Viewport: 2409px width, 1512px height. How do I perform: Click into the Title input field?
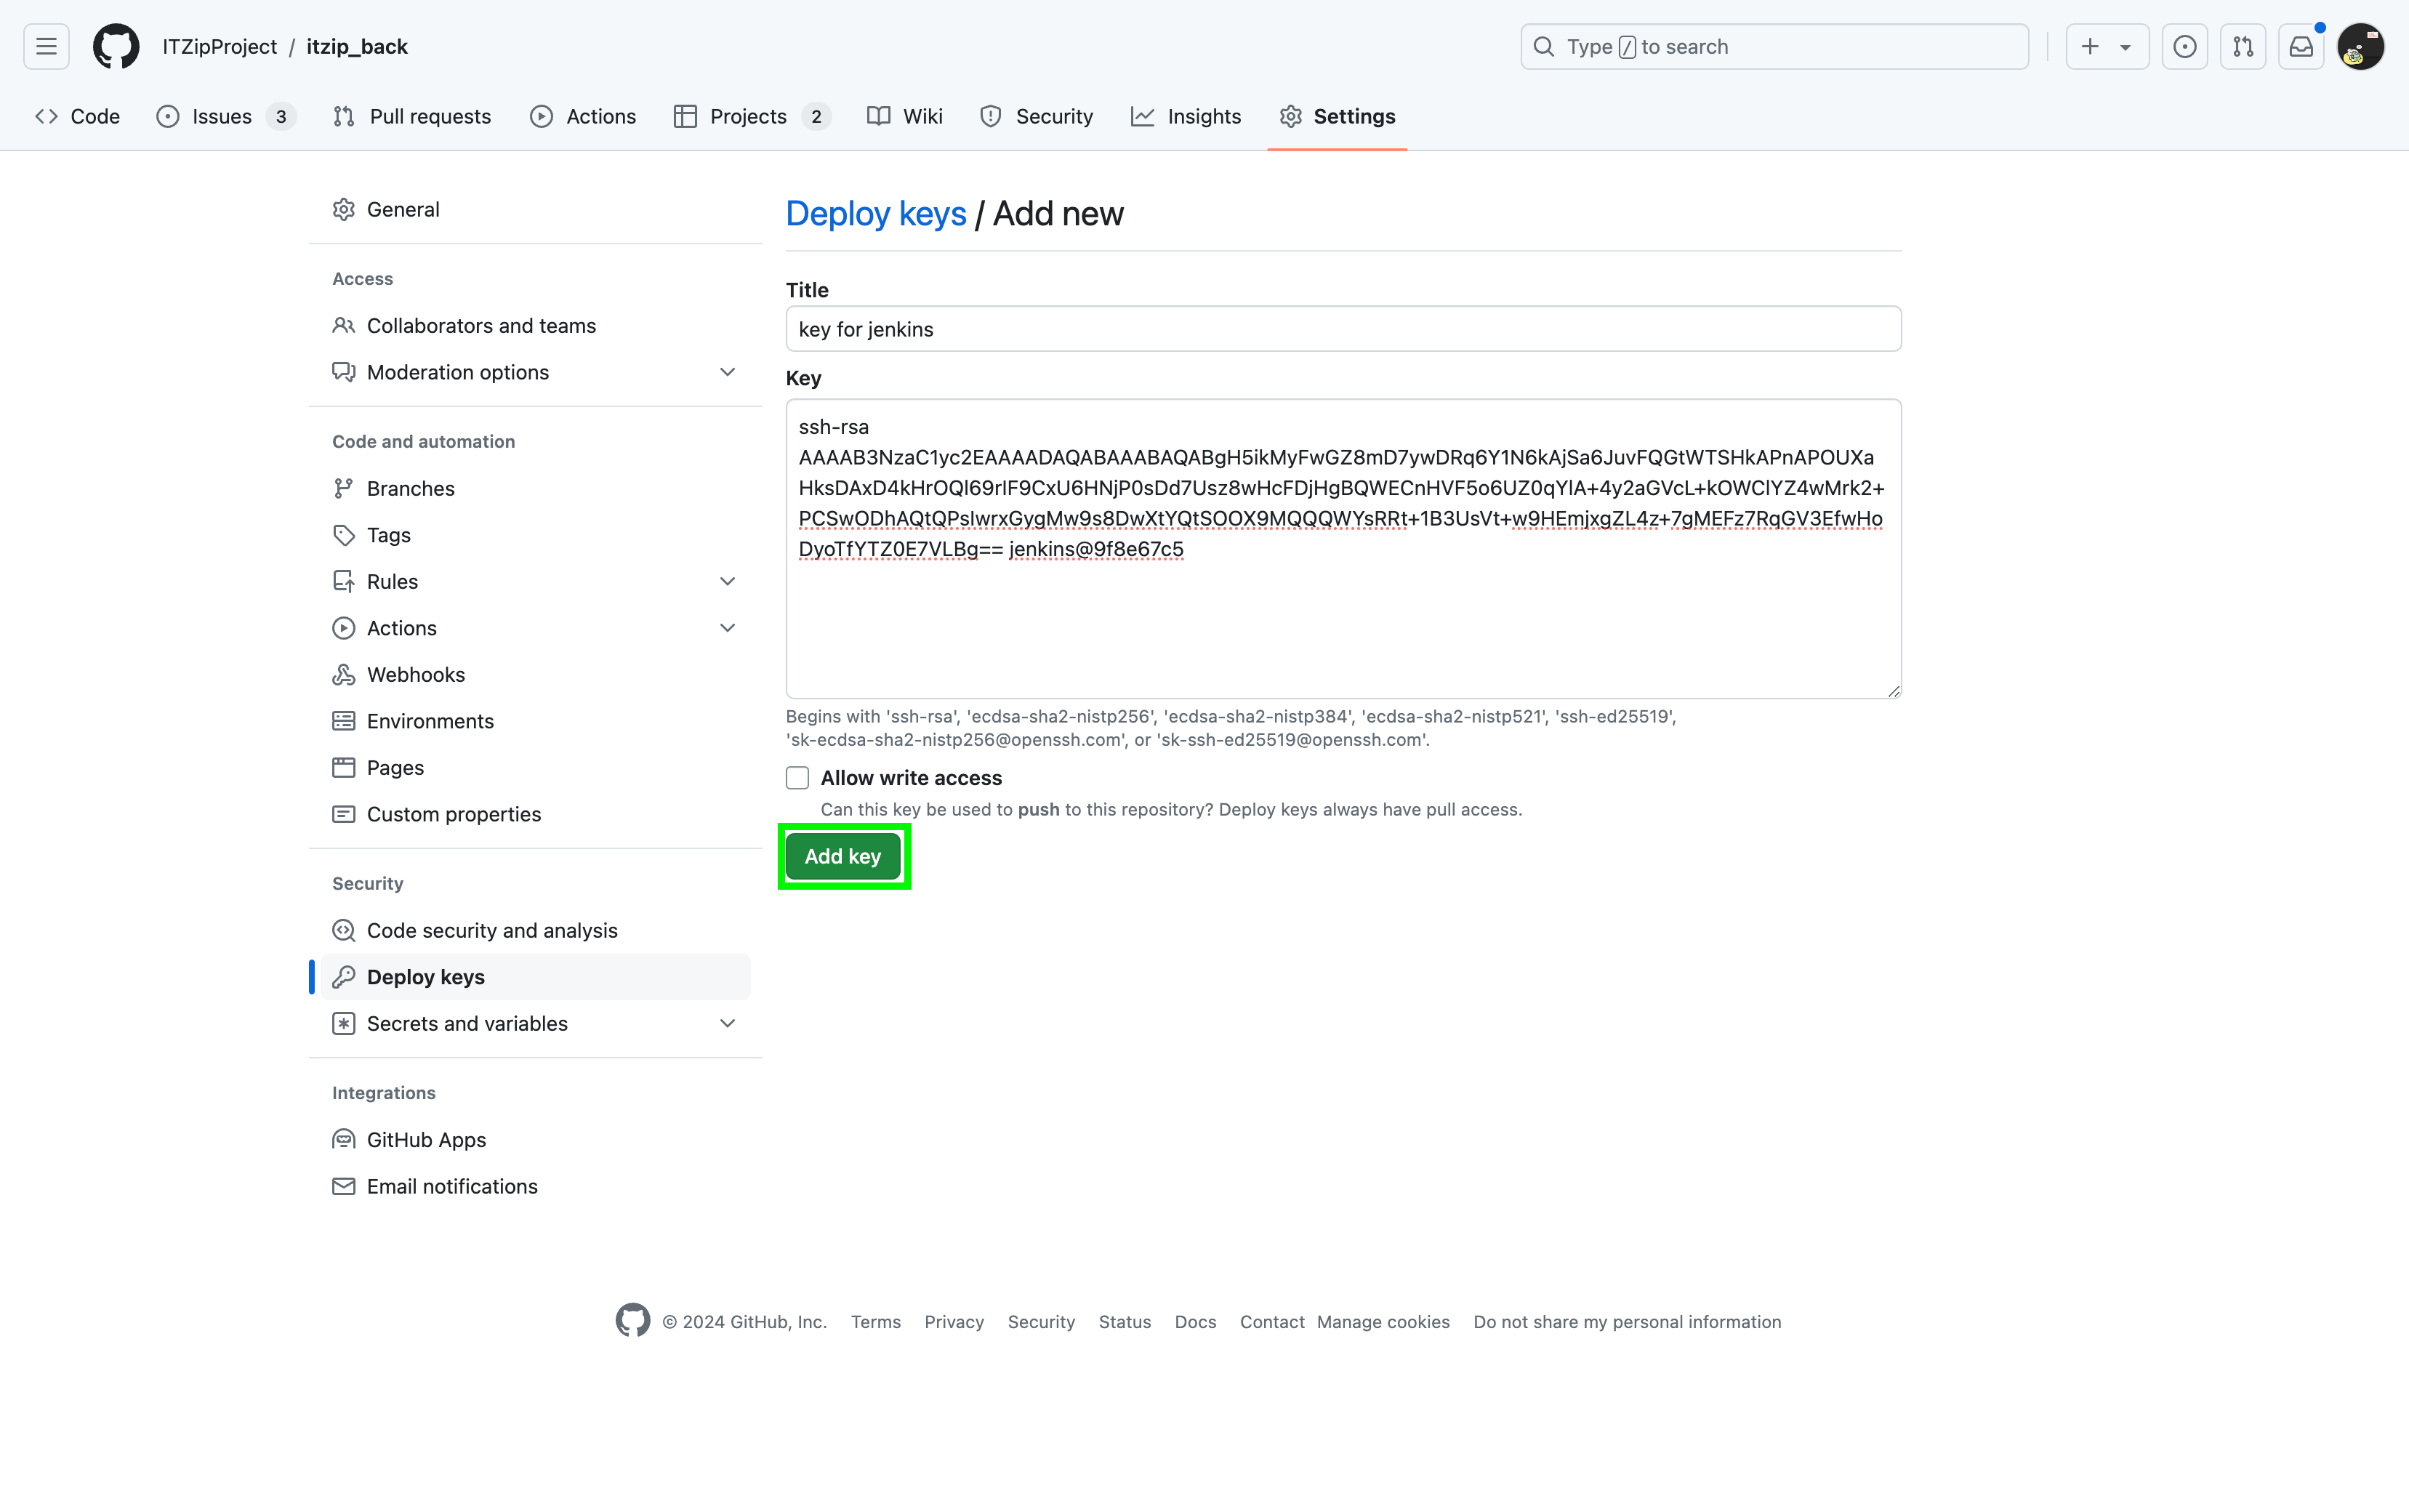click(1342, 329)
